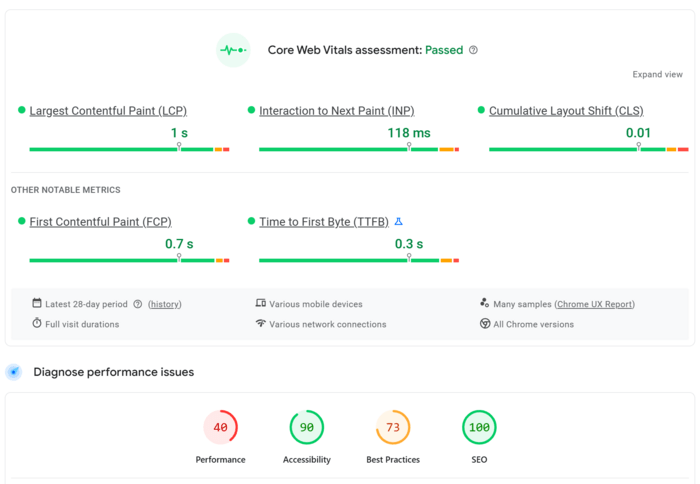Click the Chrome icon beside All Chrome versions
The height and width of the screenshot is (484, 700).
(485, 324)
